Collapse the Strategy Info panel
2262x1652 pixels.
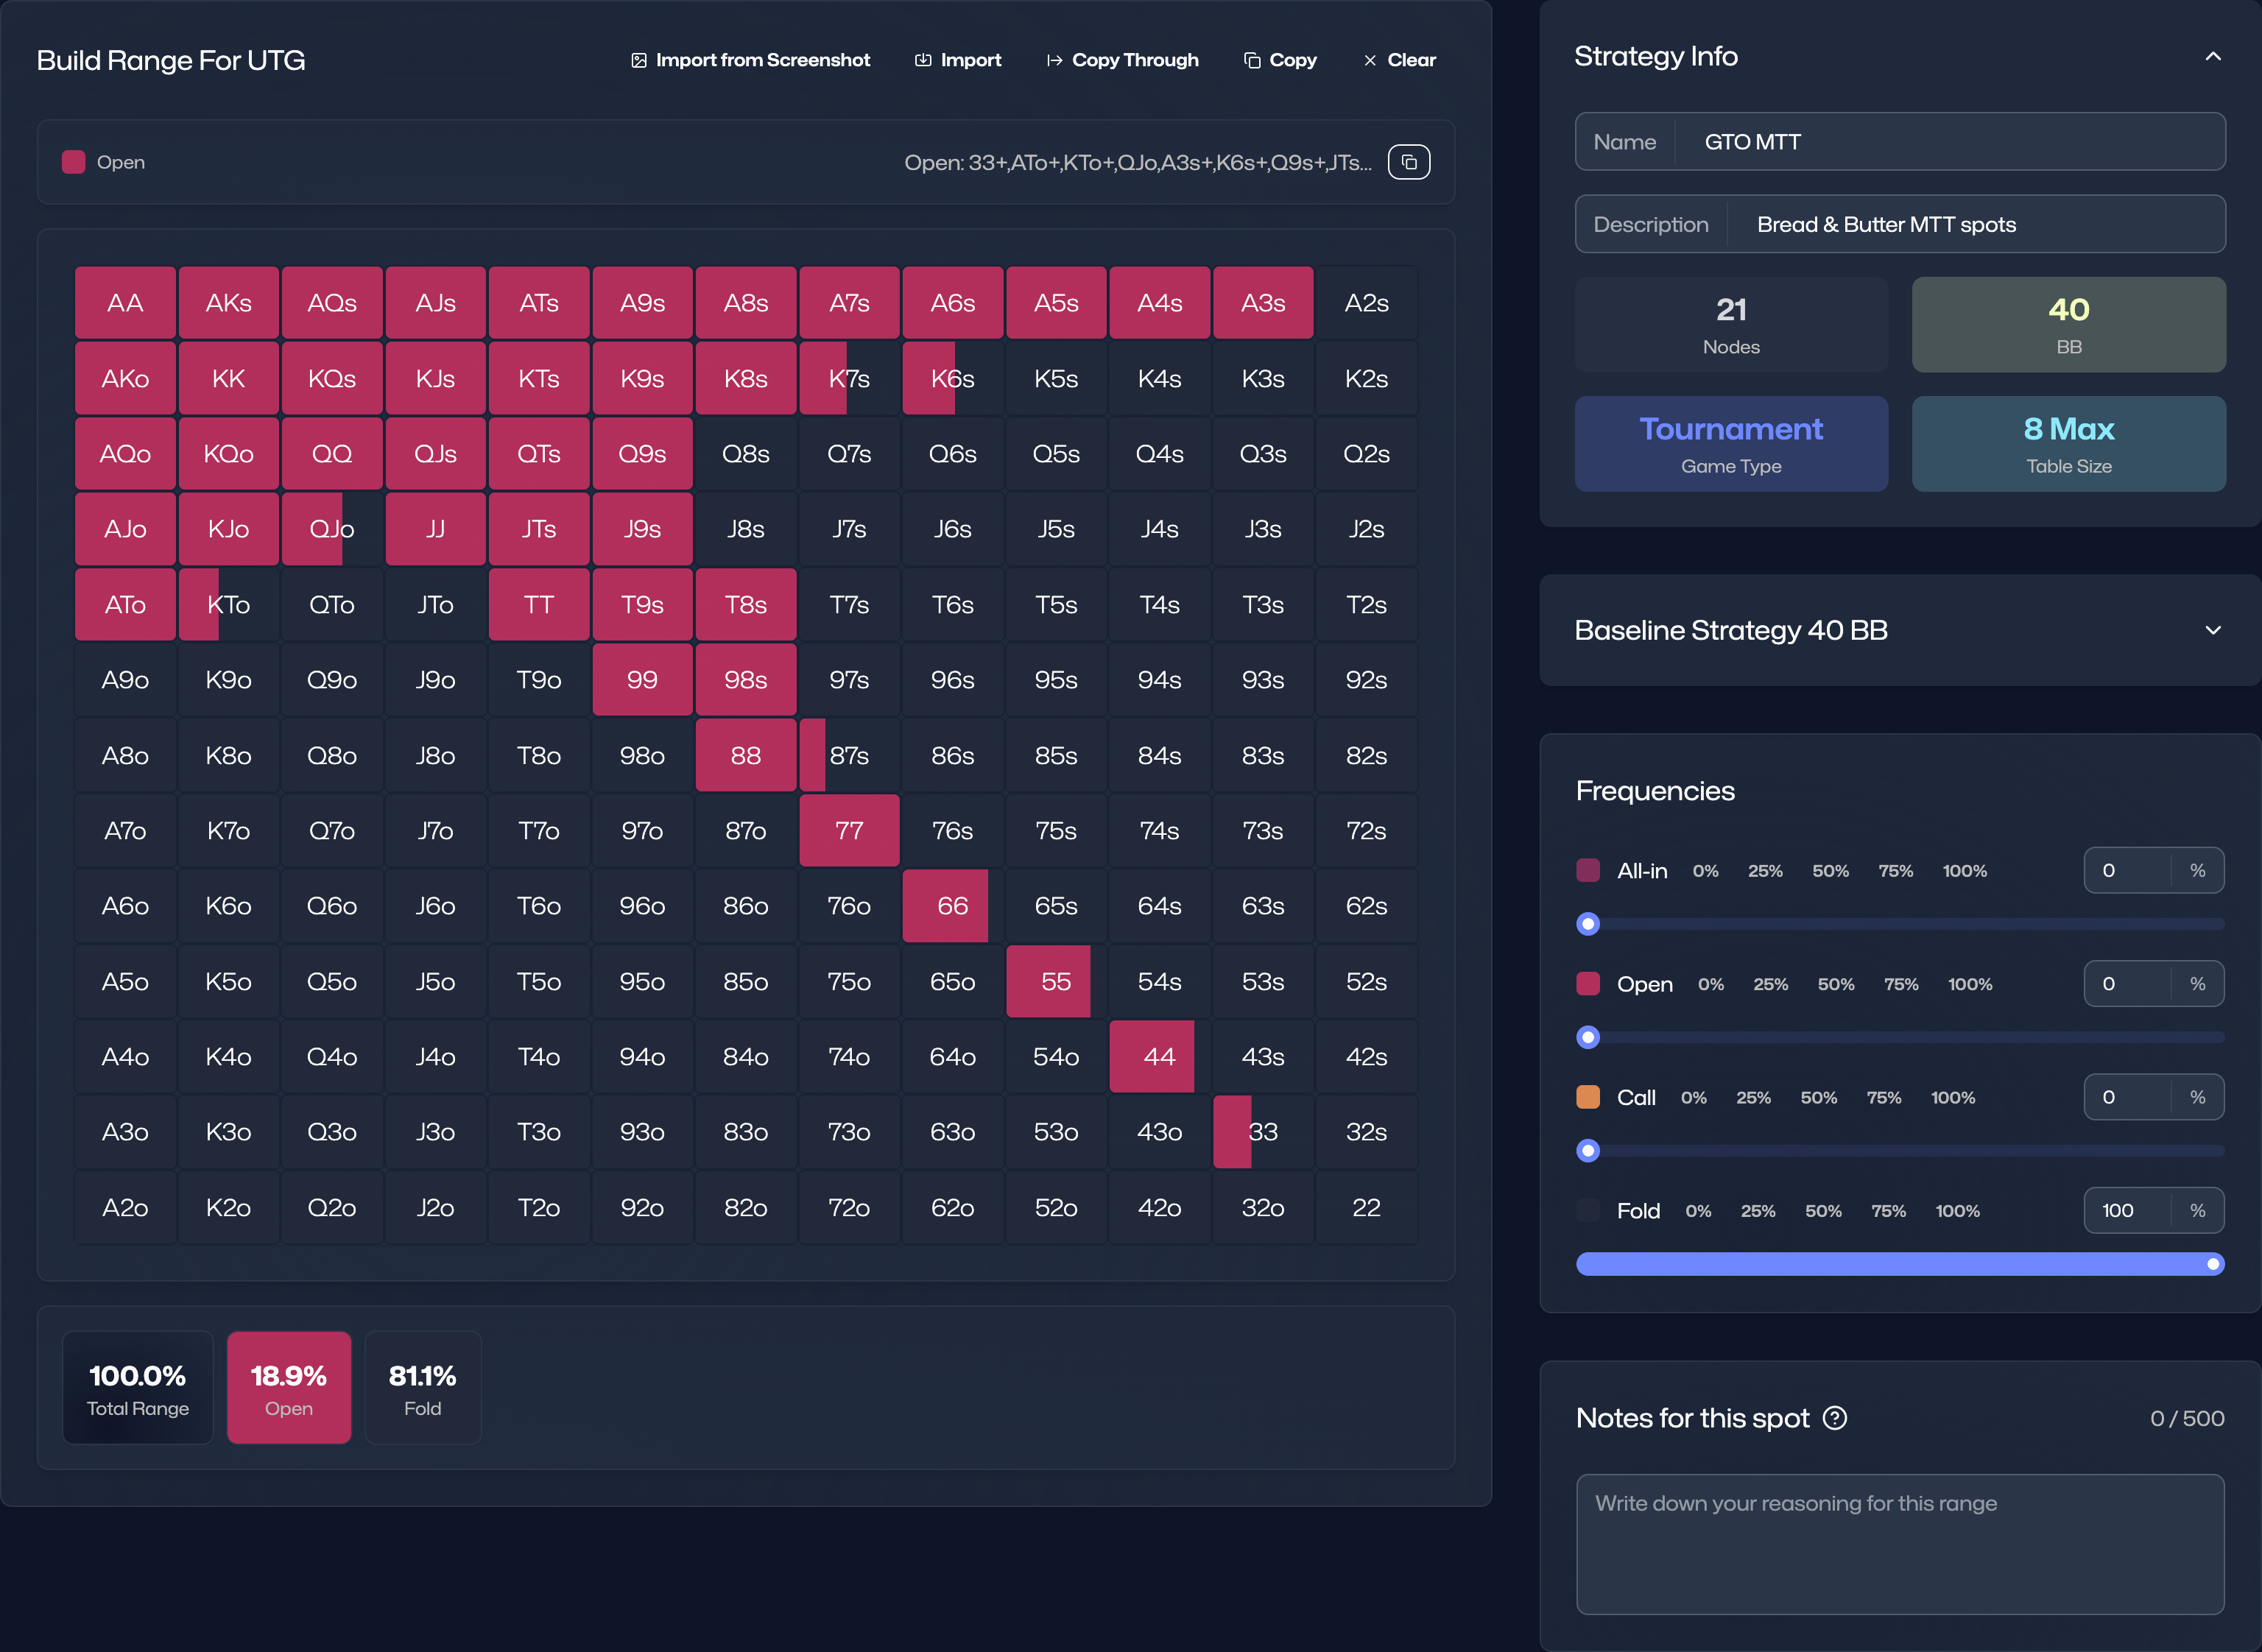pos(2213,57)
